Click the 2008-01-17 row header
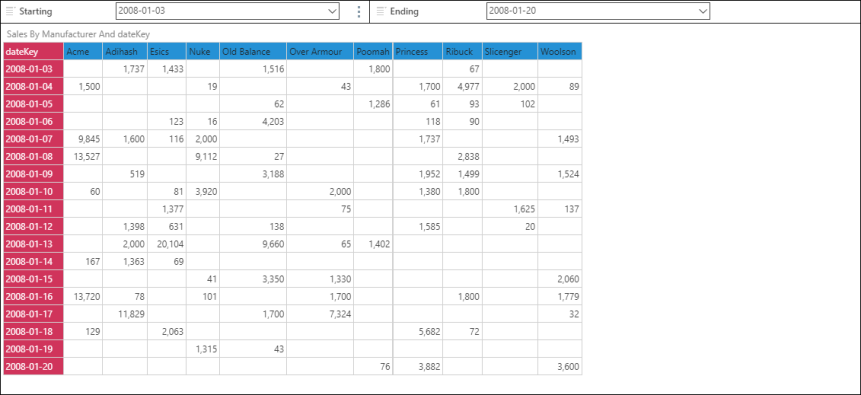 click(33, 314)
